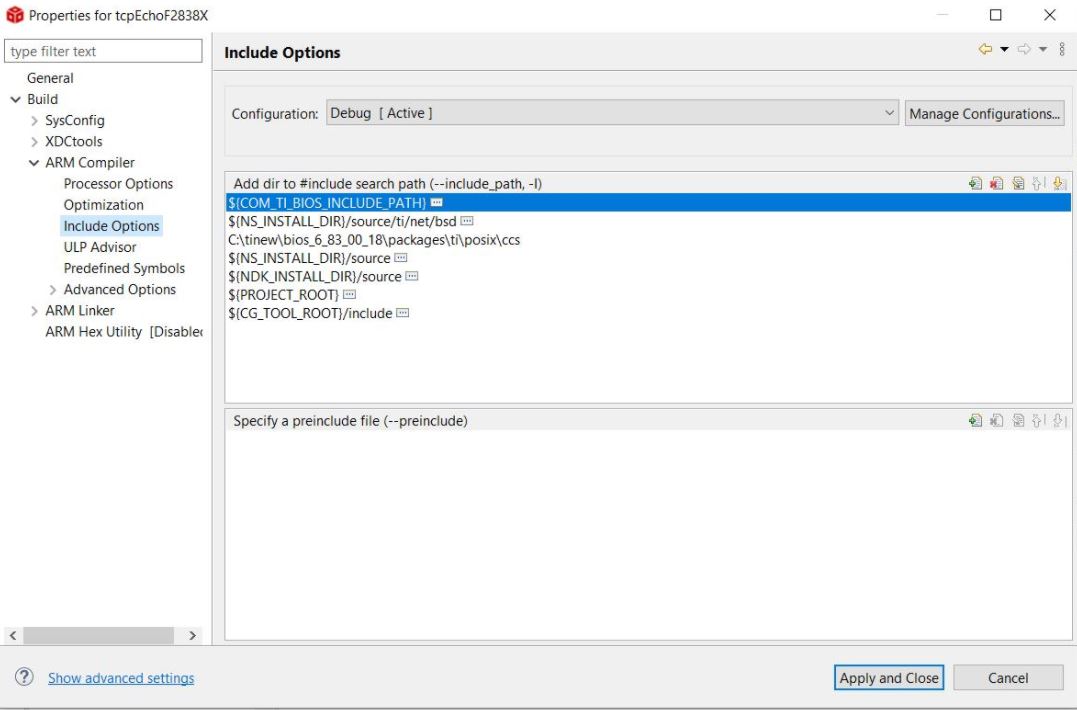Click the tree scrollbar right arrow
This screenshot has height=710, width=1077.
coord(192,635)
